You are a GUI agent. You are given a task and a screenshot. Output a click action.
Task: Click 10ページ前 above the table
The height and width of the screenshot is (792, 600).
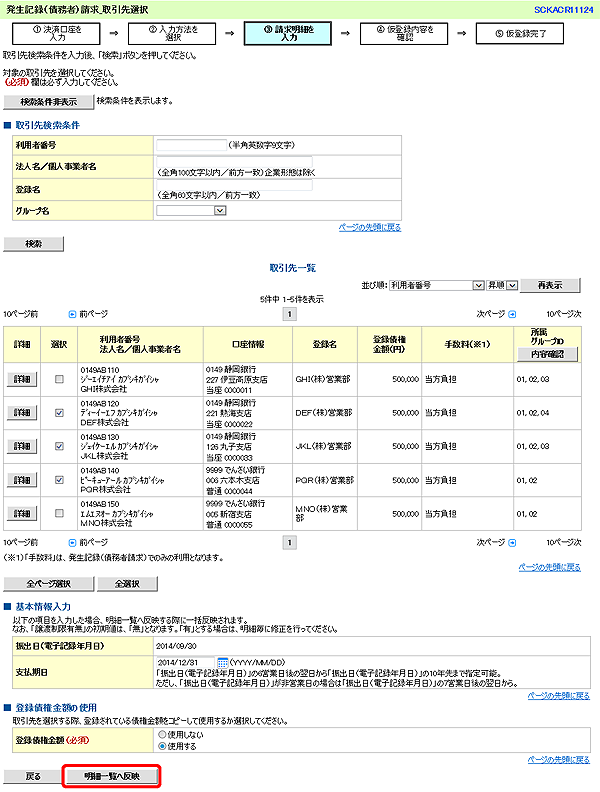click(21, 314)
